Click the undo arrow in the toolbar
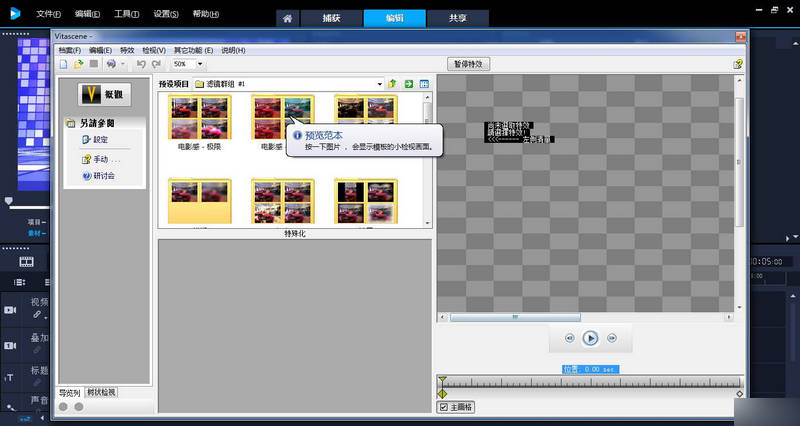The width and height of the screenshot is (800, 426). (x=141, y=64)
